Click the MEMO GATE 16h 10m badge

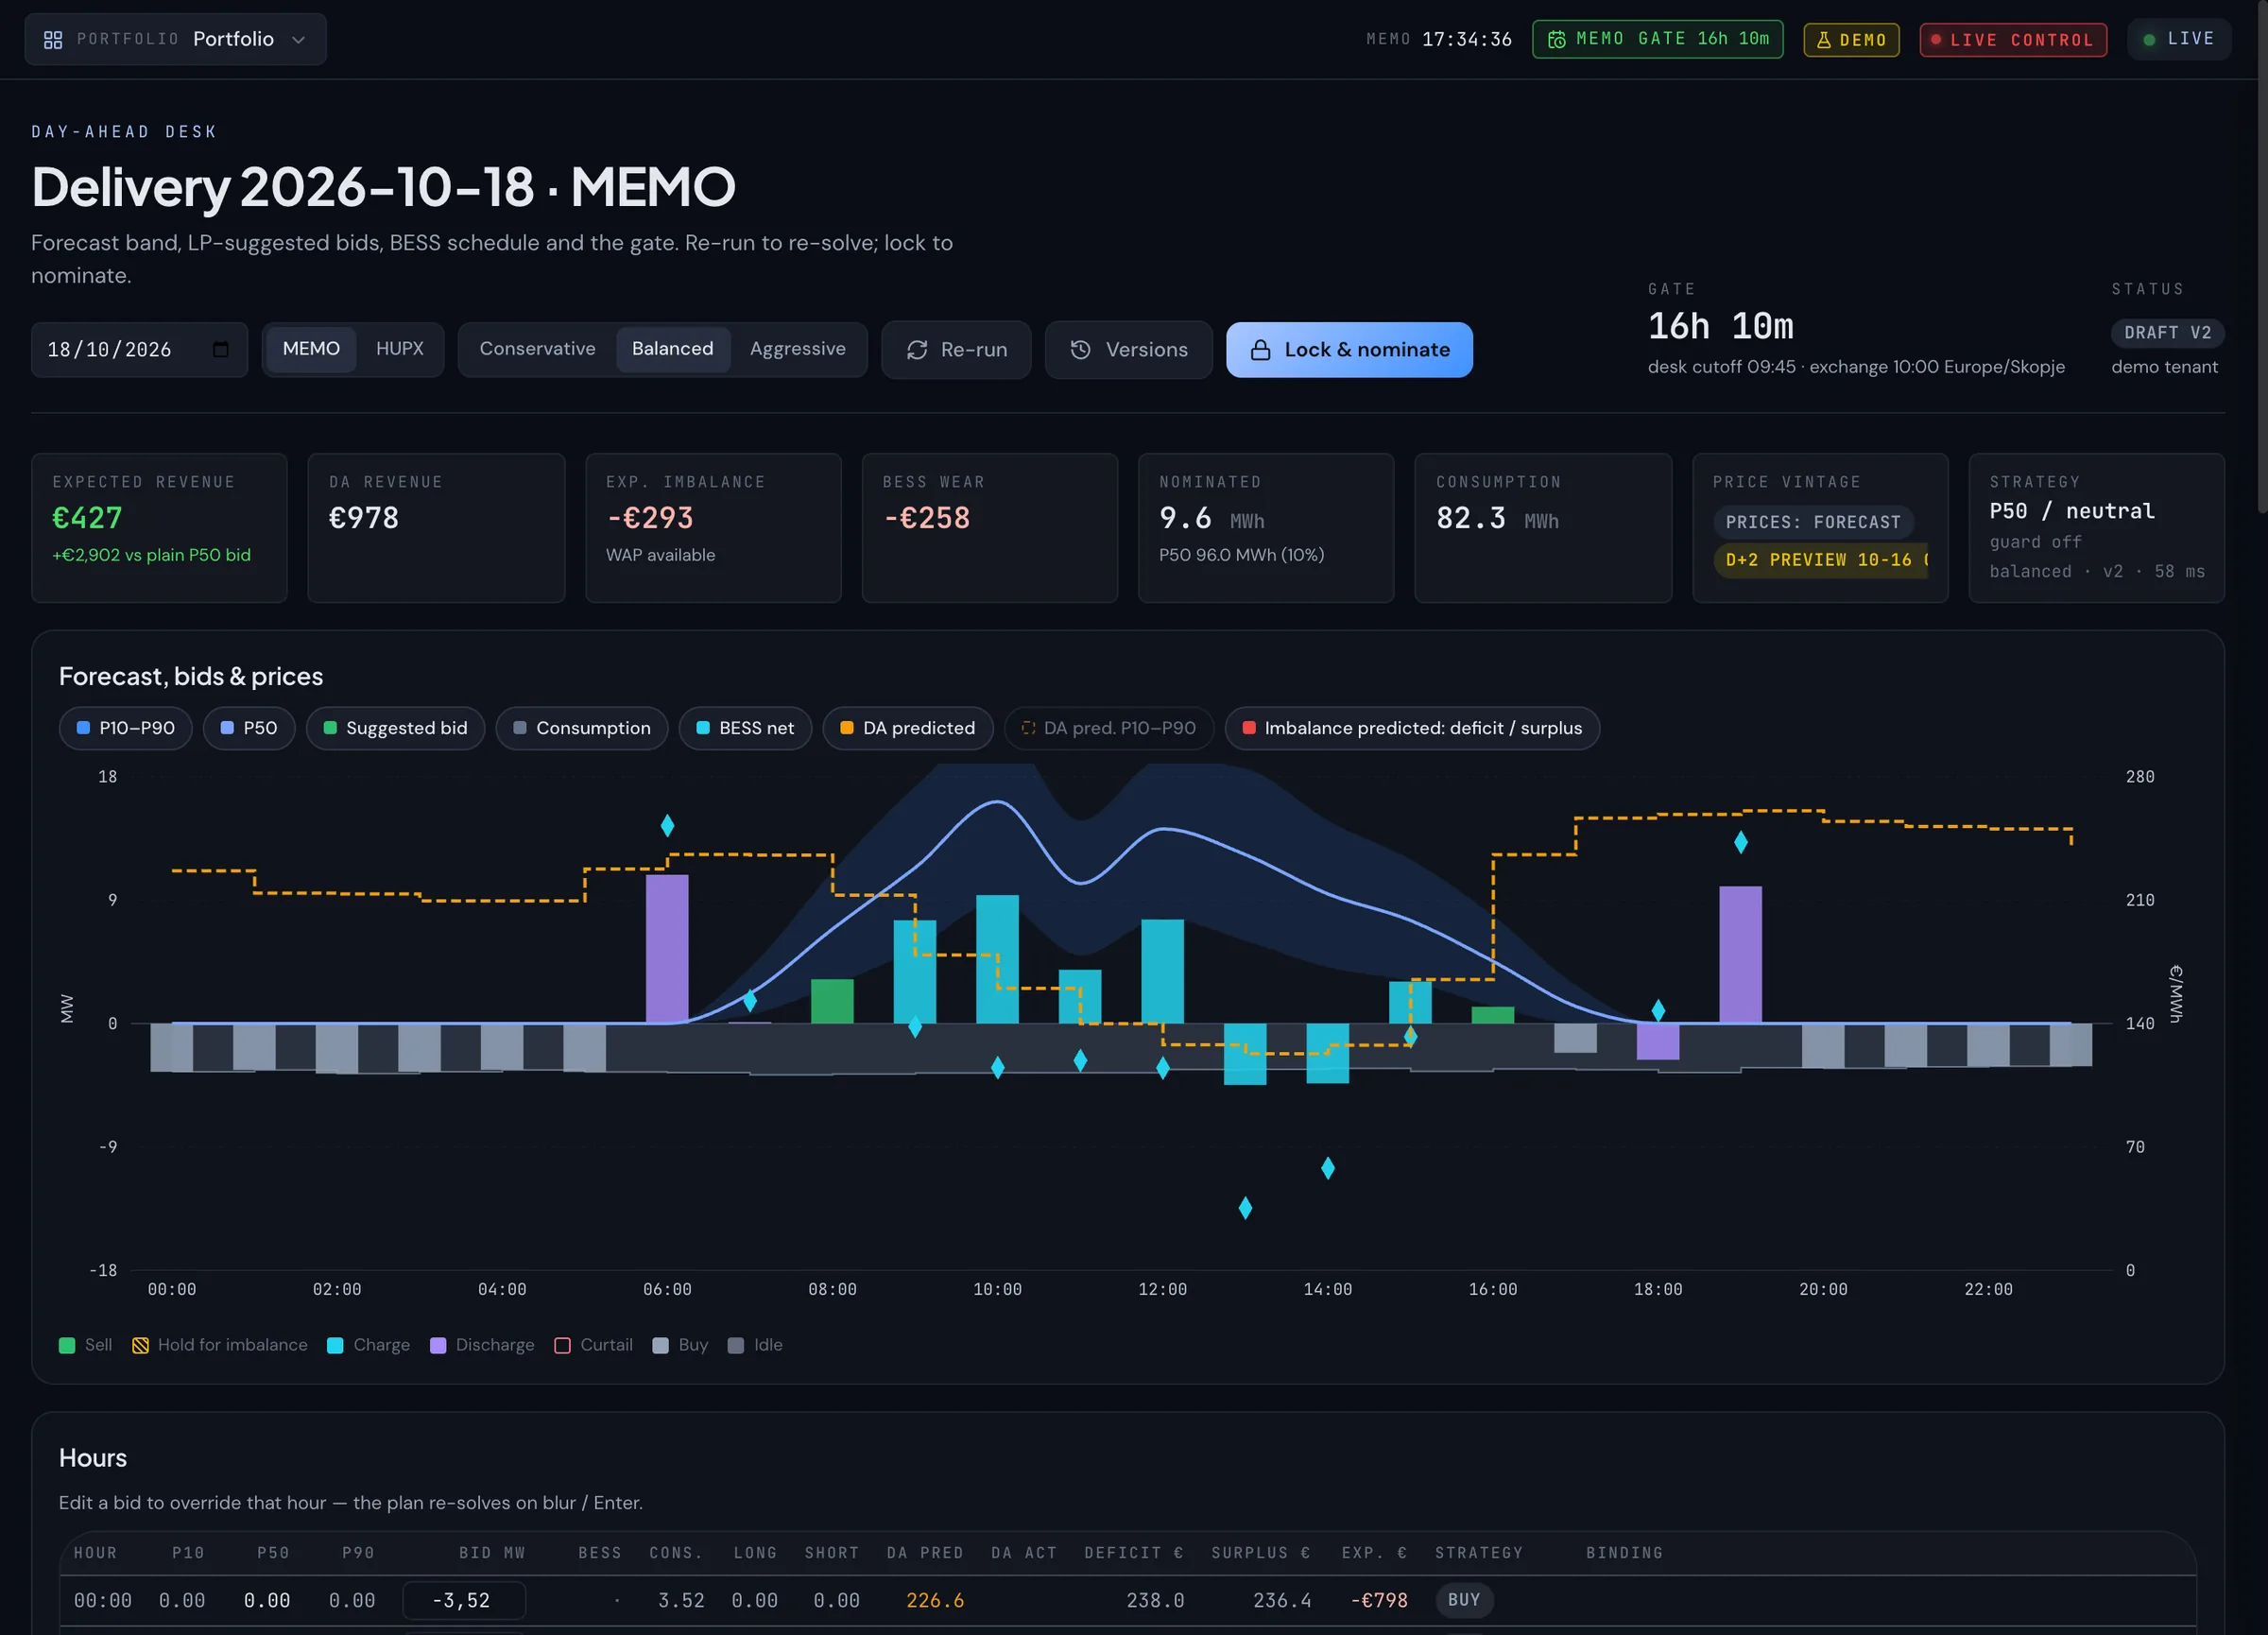pos(1658,39)
